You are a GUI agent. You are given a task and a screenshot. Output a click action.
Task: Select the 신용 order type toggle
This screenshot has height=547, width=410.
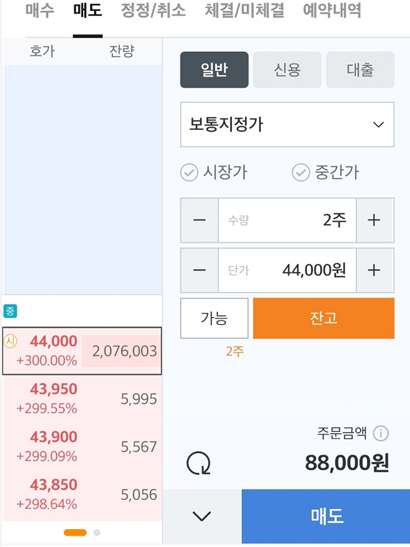[287, 70]
